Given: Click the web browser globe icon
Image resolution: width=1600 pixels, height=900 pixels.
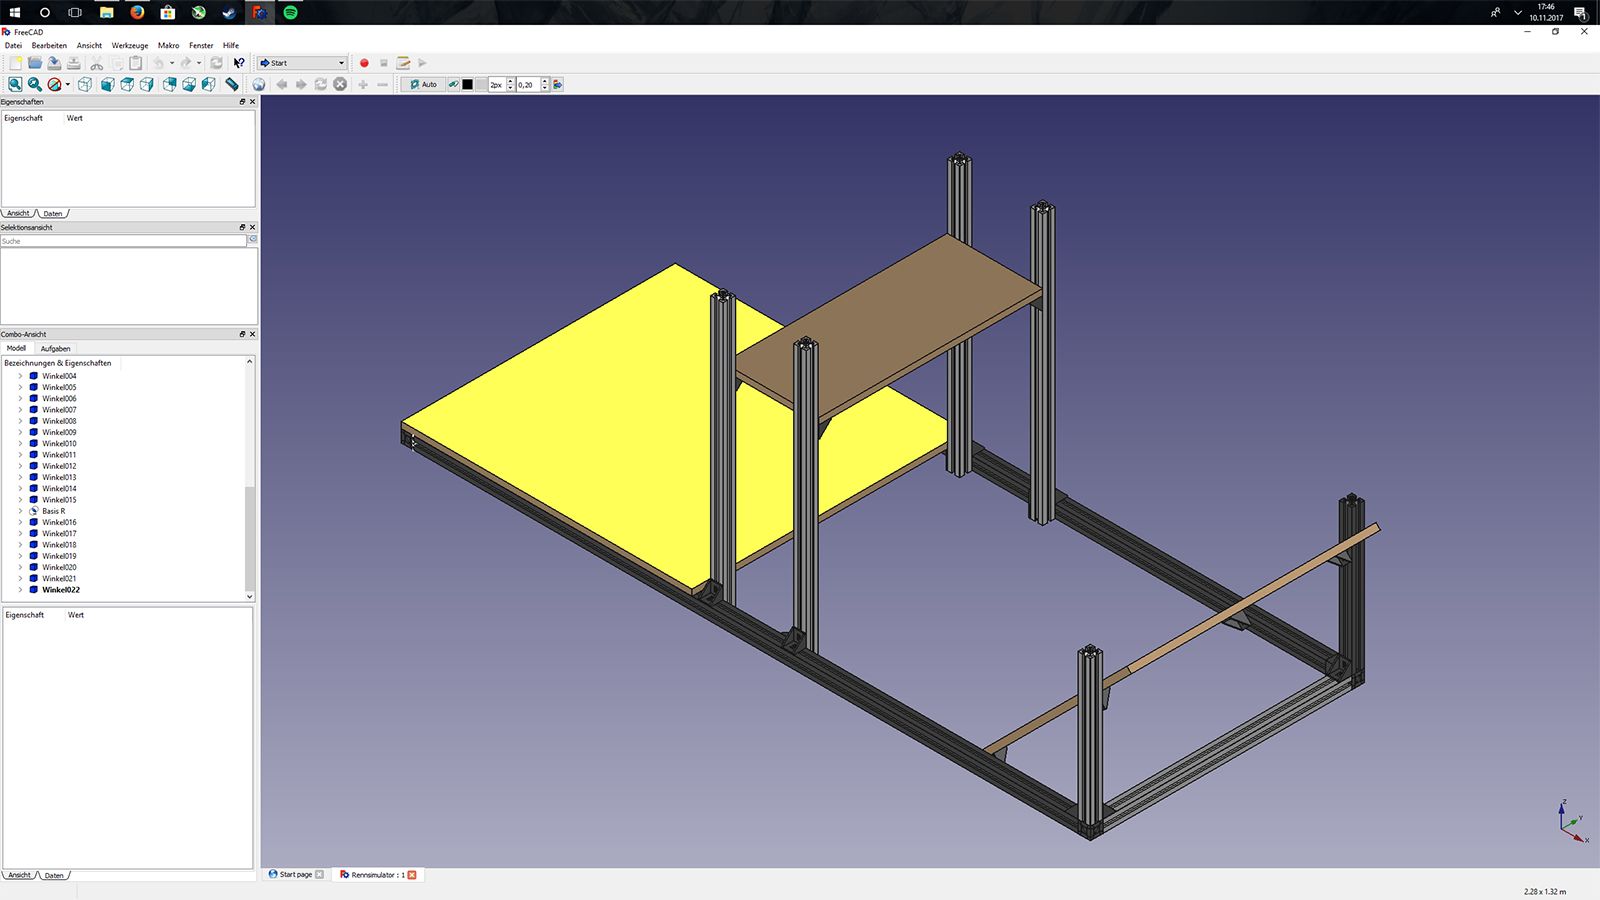Looking at the screenshot, I should click(259, 85).
